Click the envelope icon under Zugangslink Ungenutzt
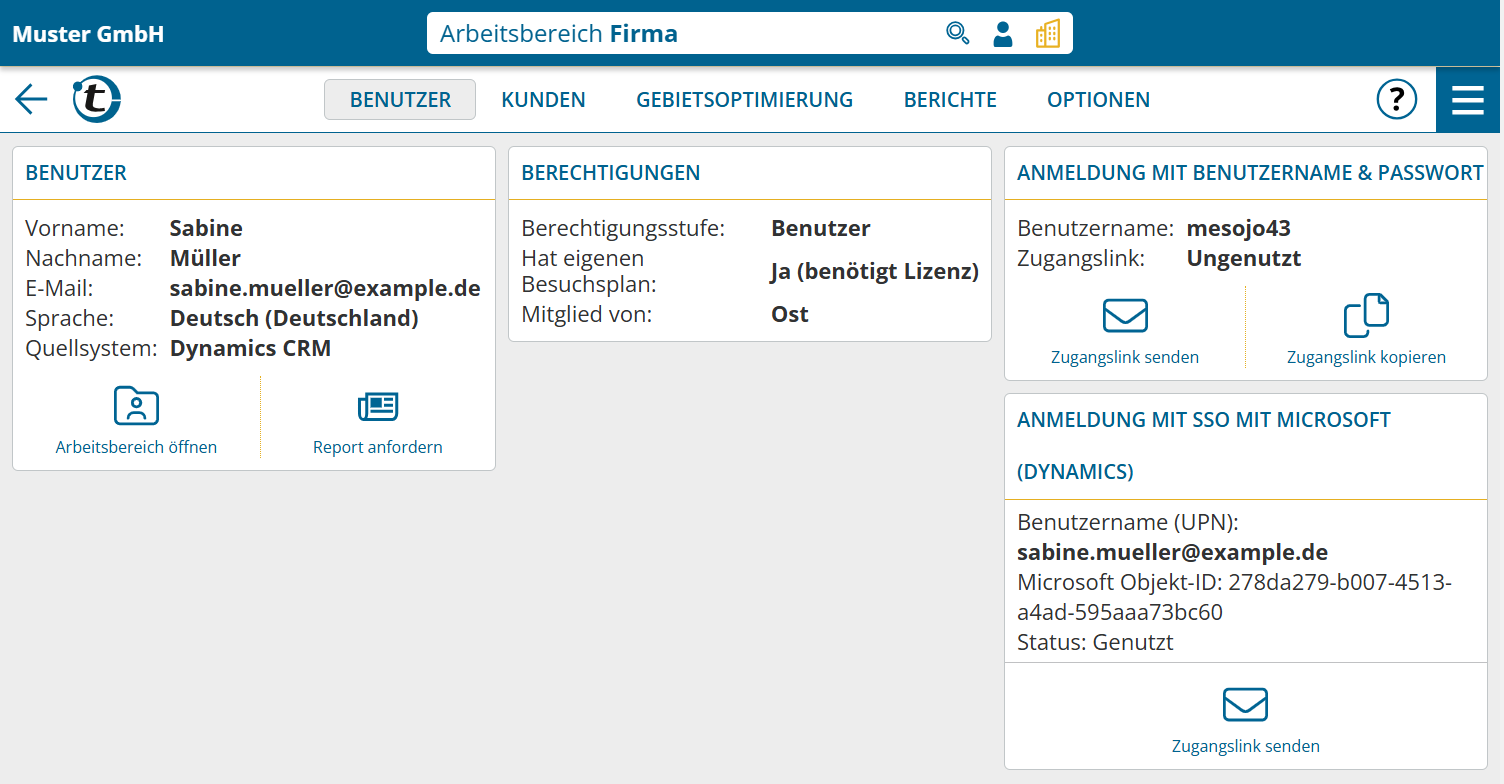Screen dimensions: 1504x784 click(x=1125, y=316)
